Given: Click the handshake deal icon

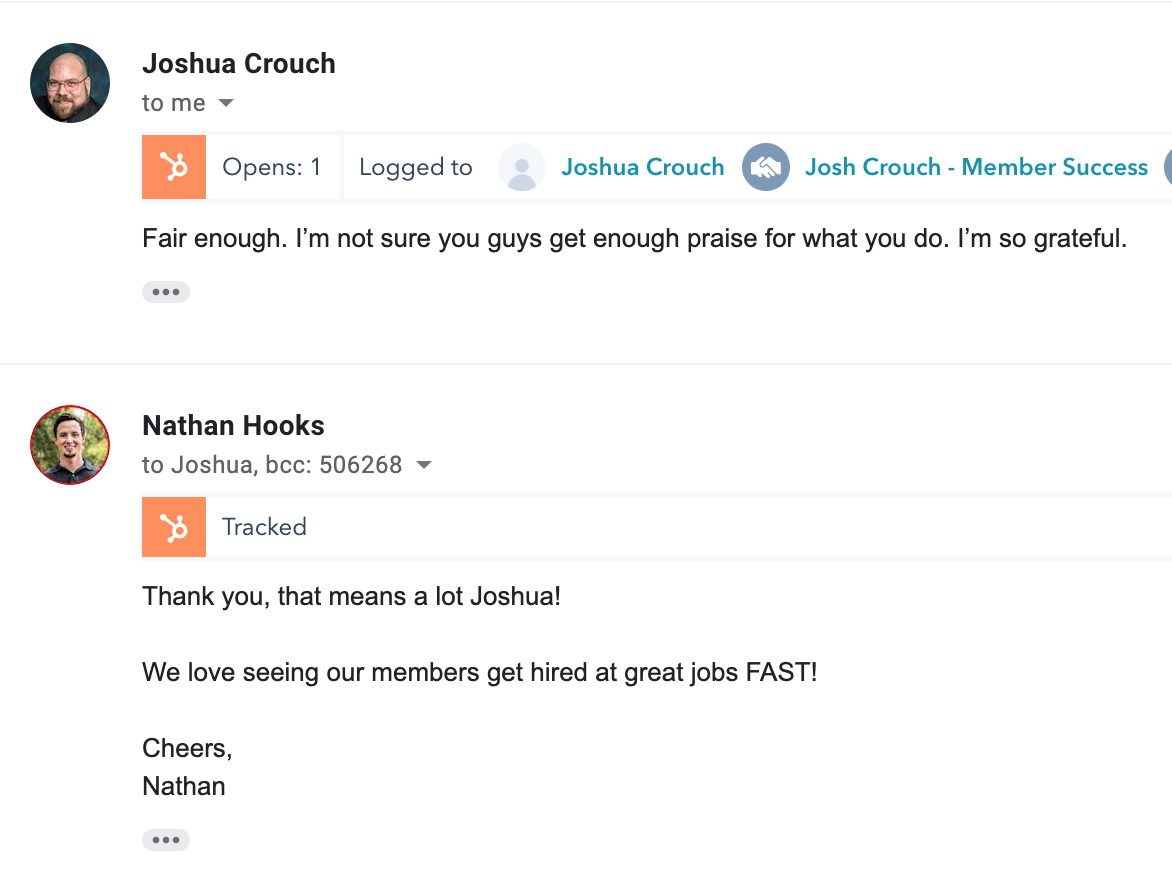Looking at the screenshot, I should pyautogui.click(x=765, y=167).
